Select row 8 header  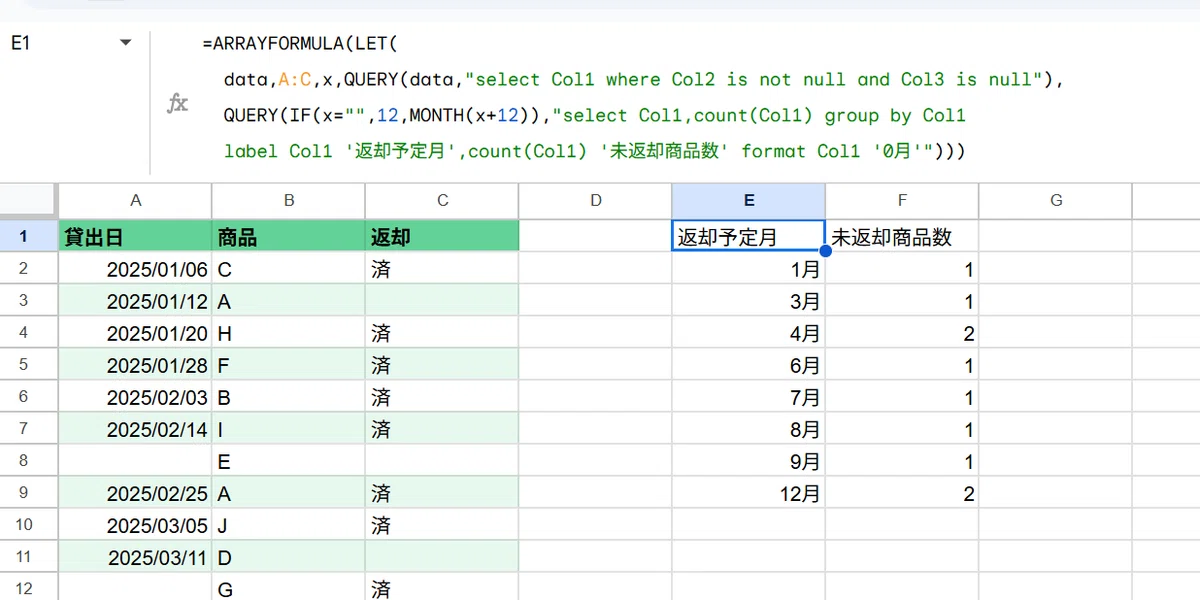[x=26, y=461]
